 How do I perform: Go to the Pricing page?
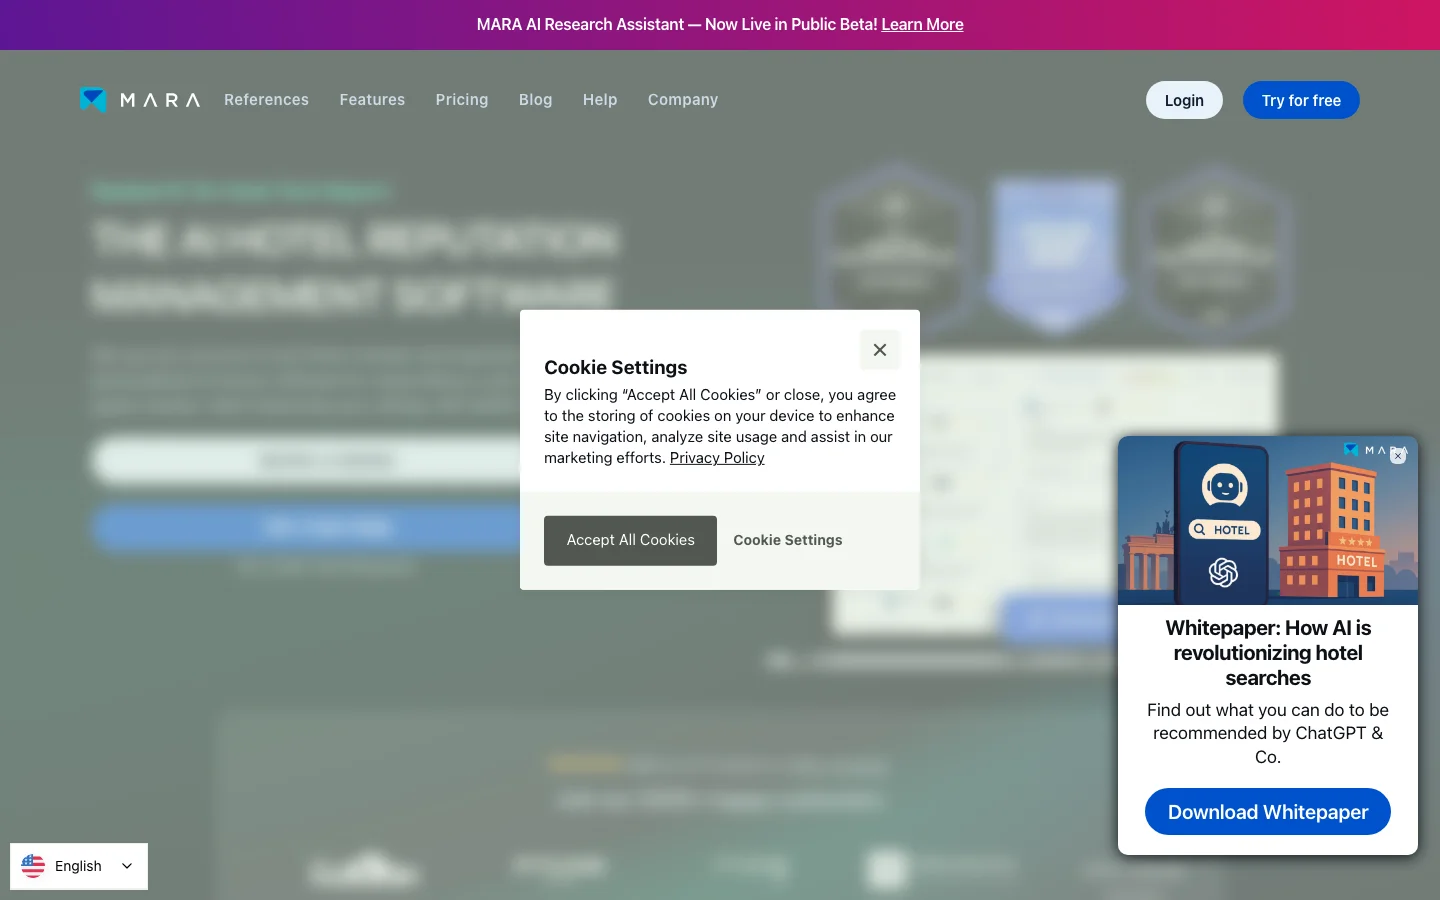(462, 100)
